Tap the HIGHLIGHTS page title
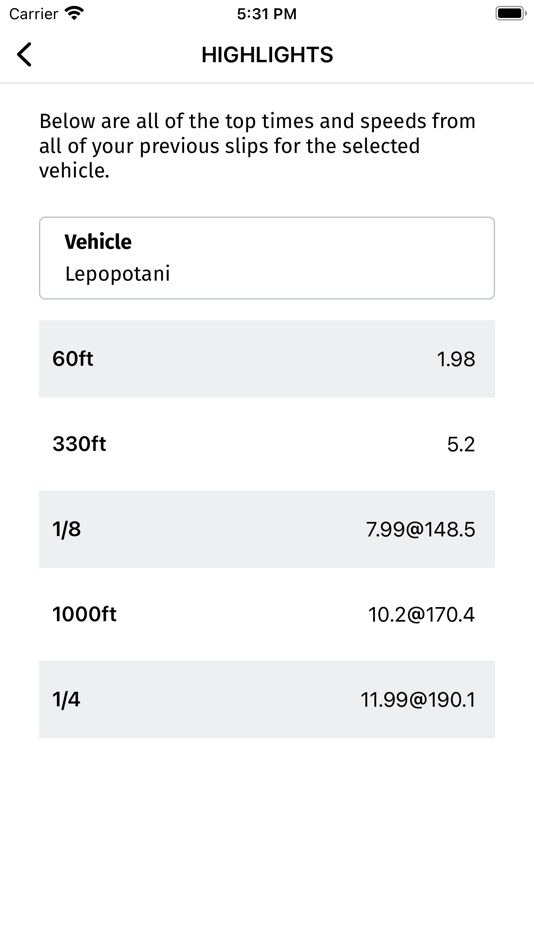The height and width of the screenshot is (950, 534). tap(267, 55)
